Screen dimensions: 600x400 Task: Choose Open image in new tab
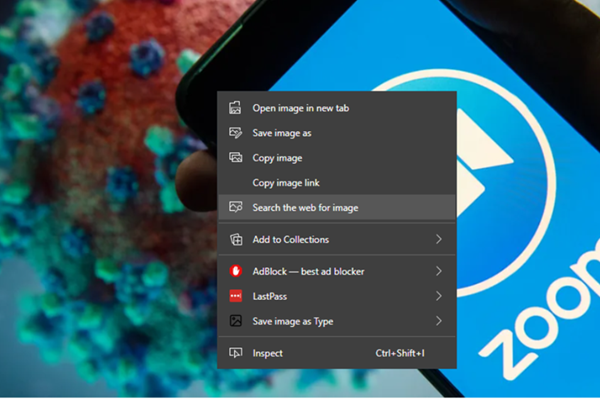pyautogui.click(x=337, y=108)
